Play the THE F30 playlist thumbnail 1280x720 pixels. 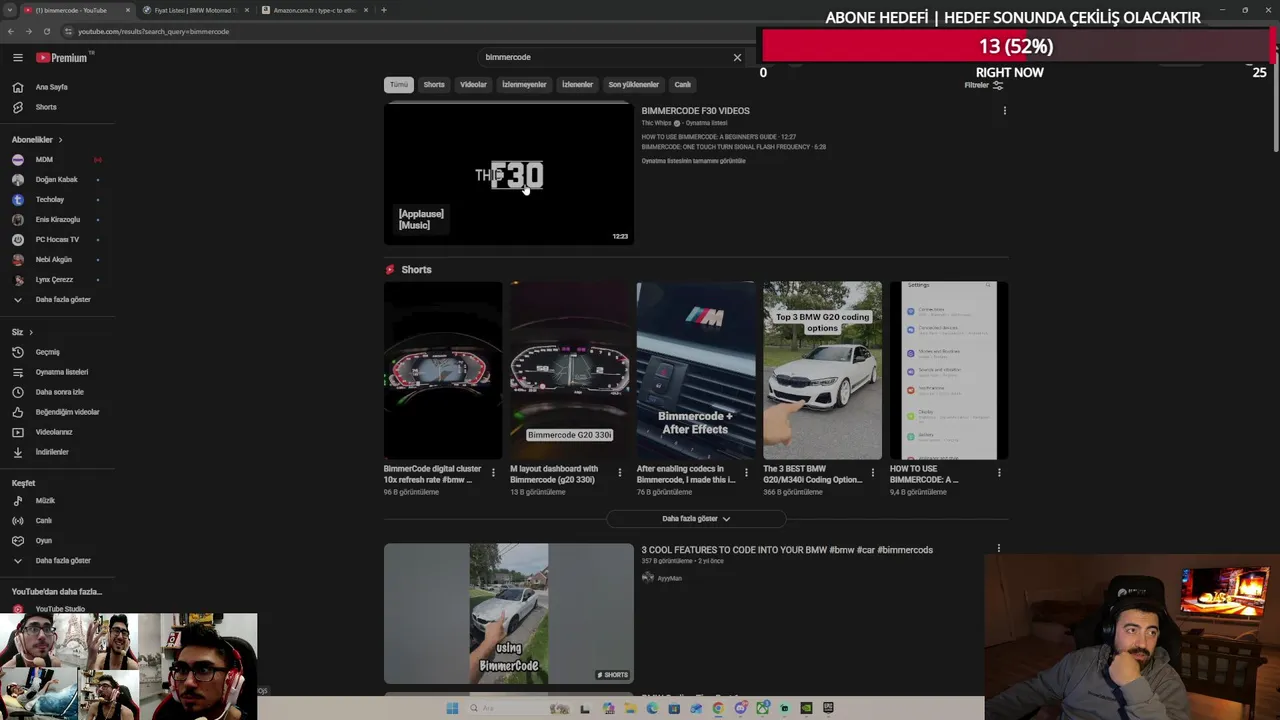(x=508, y=174)
